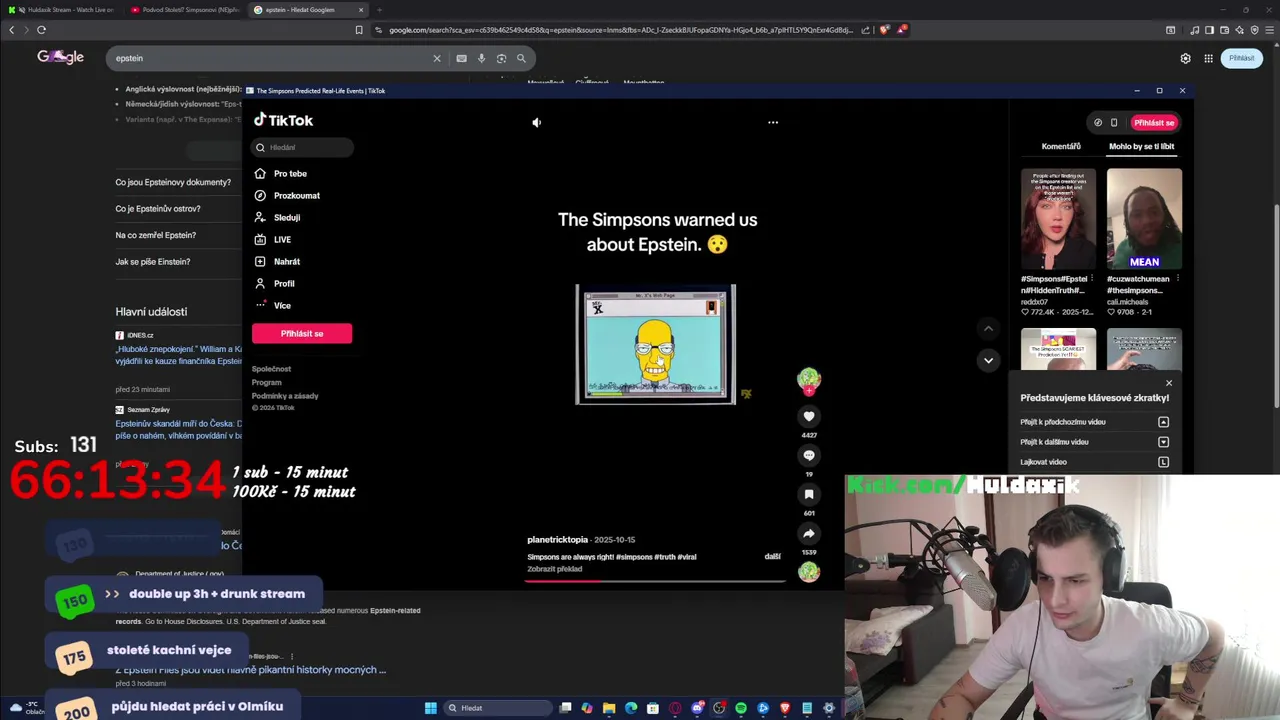Open the three-dot menu above the video
This screenshot has width=1280, height=720.
[773, 122]
